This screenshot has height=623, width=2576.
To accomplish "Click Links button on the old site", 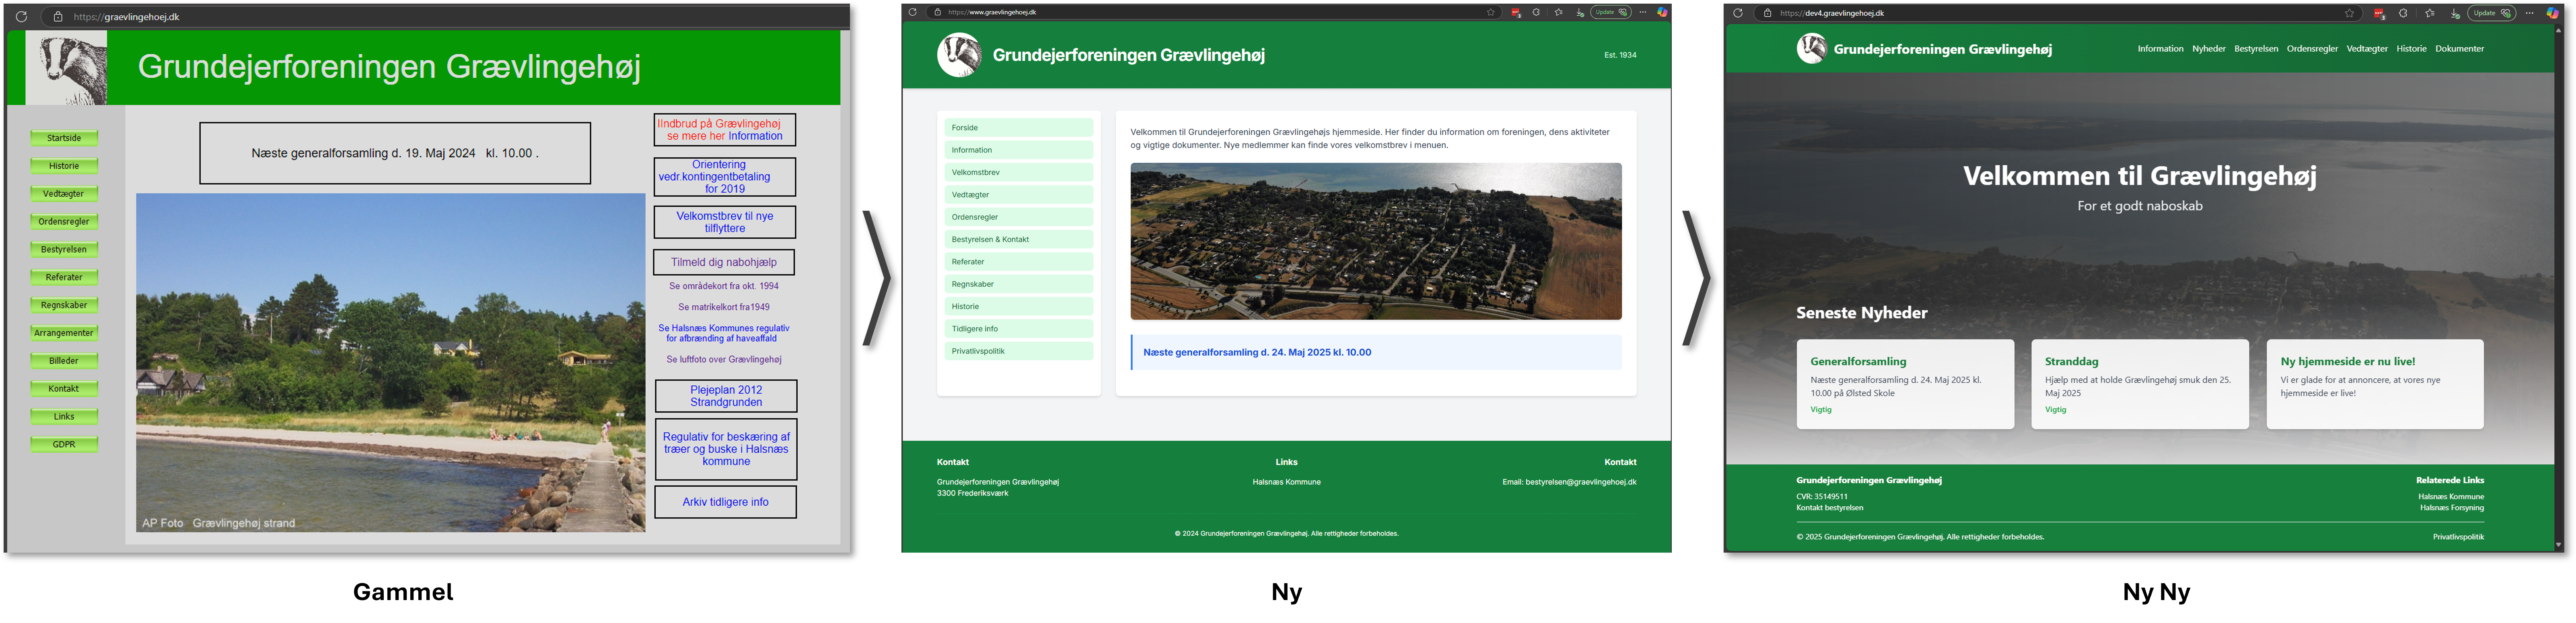I will click(x=64, y=416).
